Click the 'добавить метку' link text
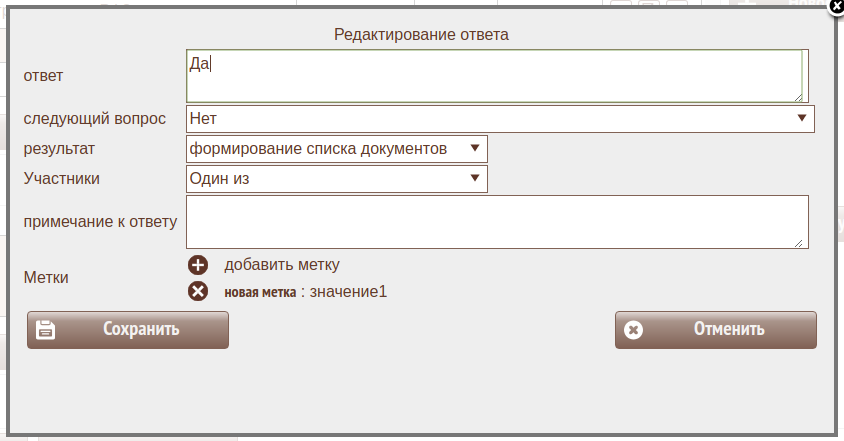844x441 pixels. coord(282,265)
